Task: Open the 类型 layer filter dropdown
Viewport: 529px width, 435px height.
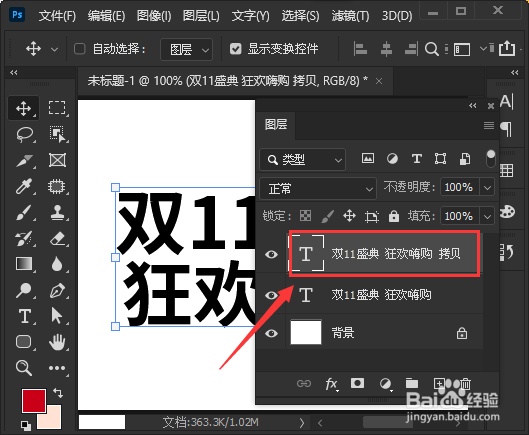Action: [303, 159]
